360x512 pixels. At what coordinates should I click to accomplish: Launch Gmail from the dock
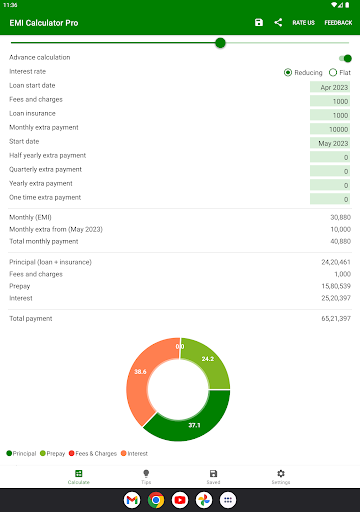(x=132, y=500)
